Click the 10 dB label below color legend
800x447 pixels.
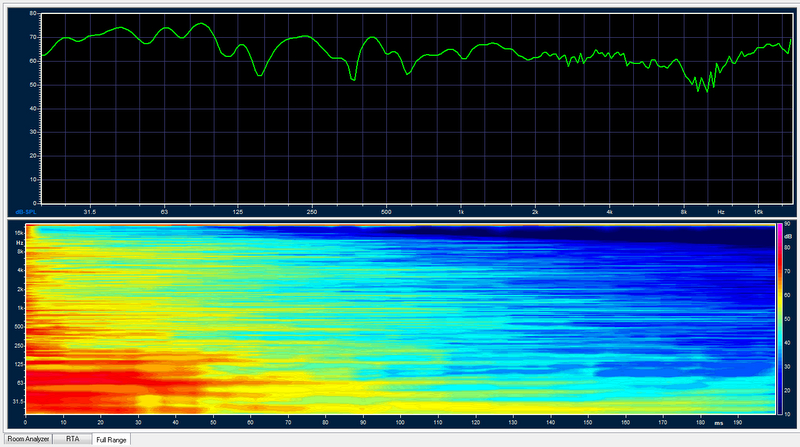tap(788, 414)
